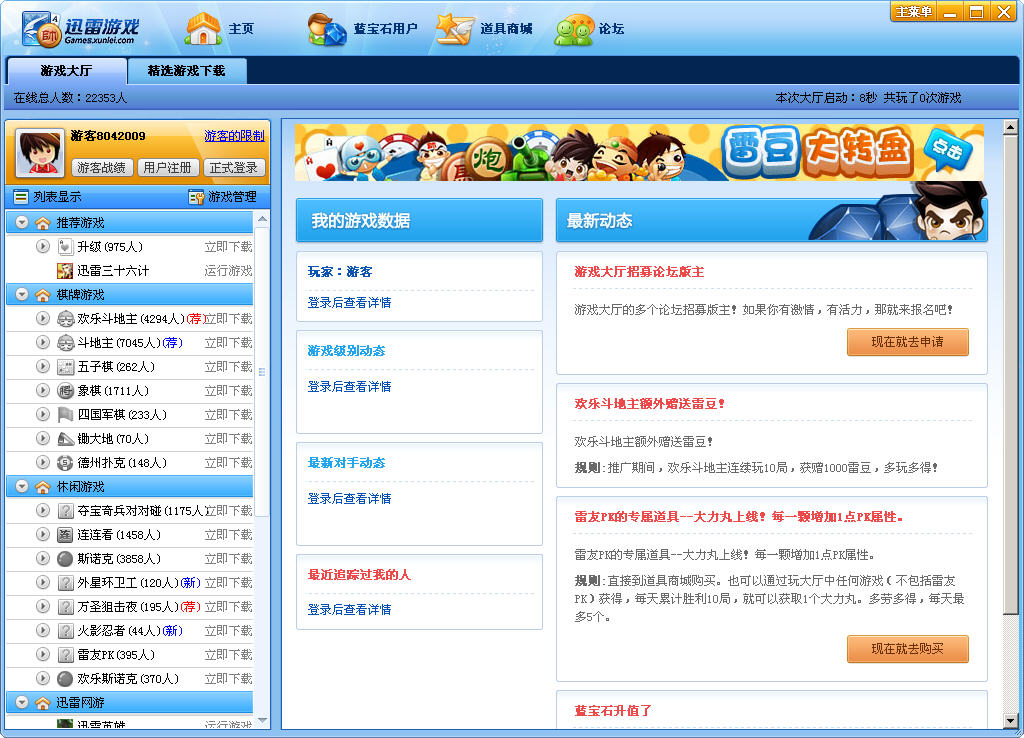Open the 道具商城 item shop icon
This screenshot has height=738, width=1024.
pyautogui.click(x=455, y=29)
